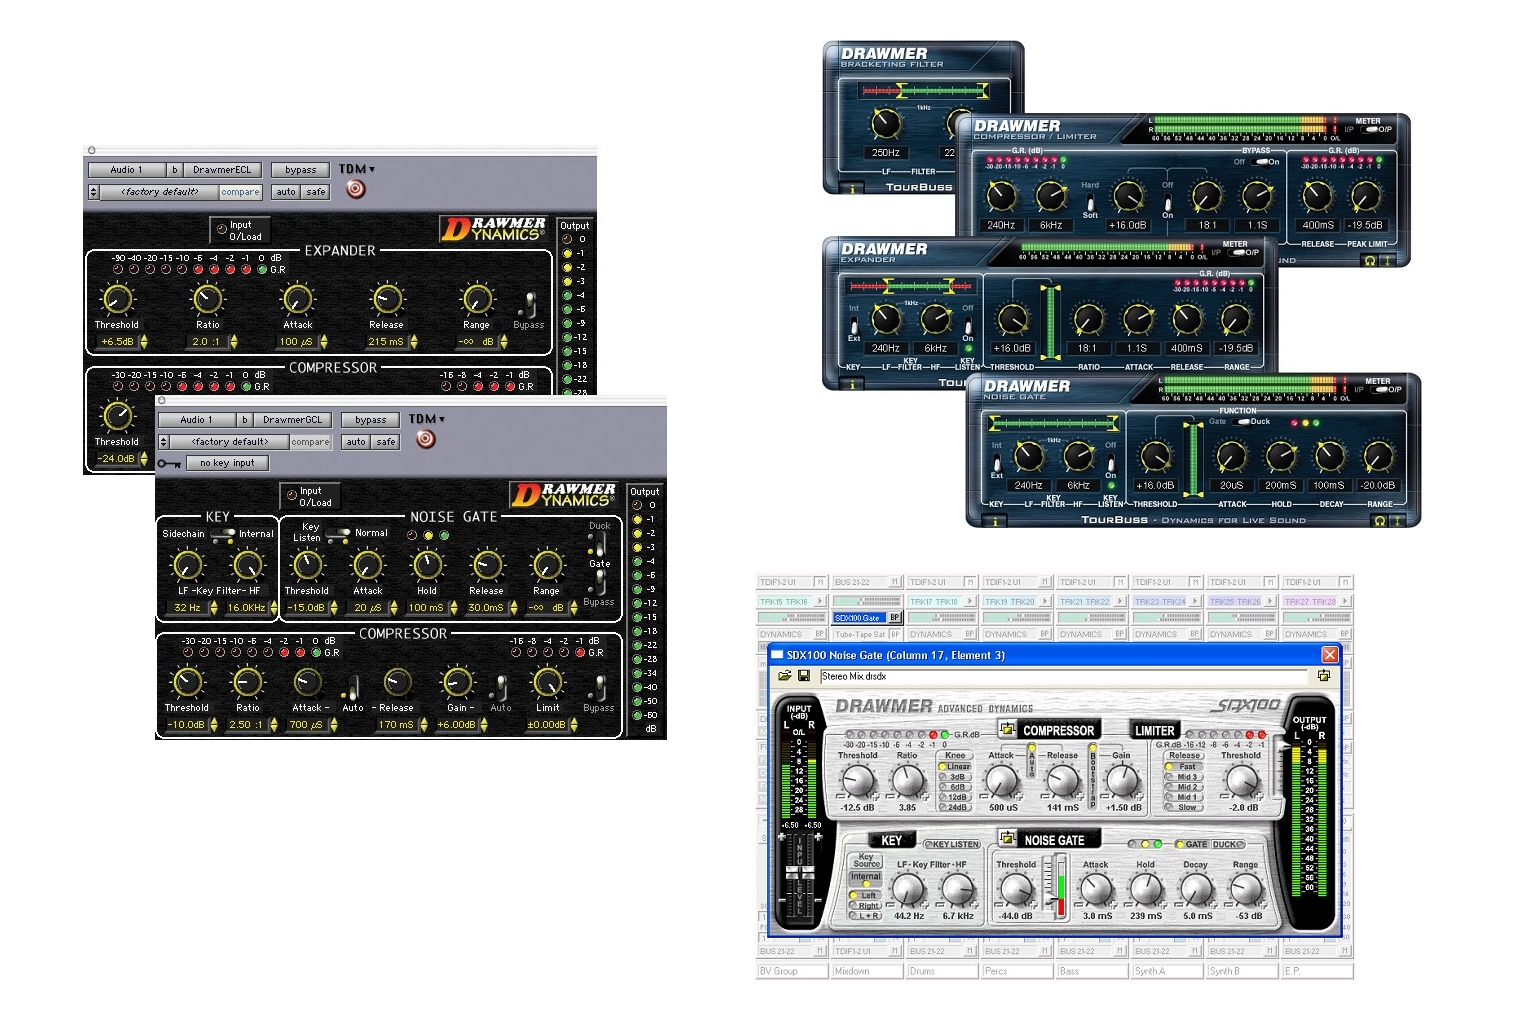The image size is (1540, 1020).
Task: Click the headphone icon on the Compressor/Limiter panel
Action: 1369,260
